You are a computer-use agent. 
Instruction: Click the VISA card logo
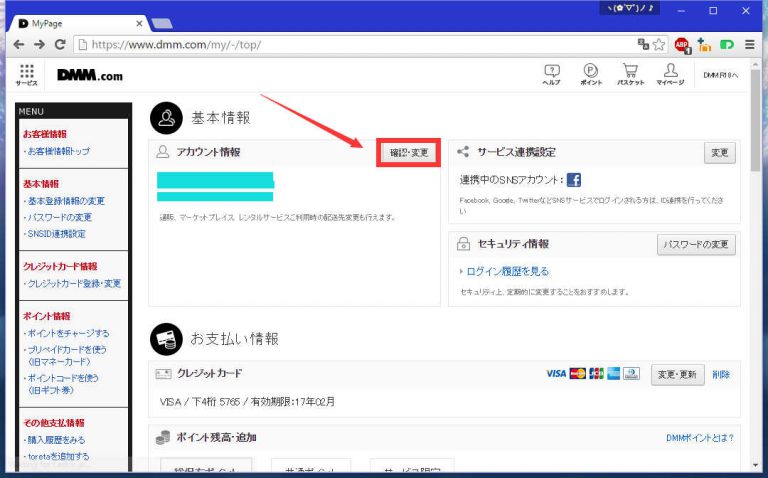(556, 374)
